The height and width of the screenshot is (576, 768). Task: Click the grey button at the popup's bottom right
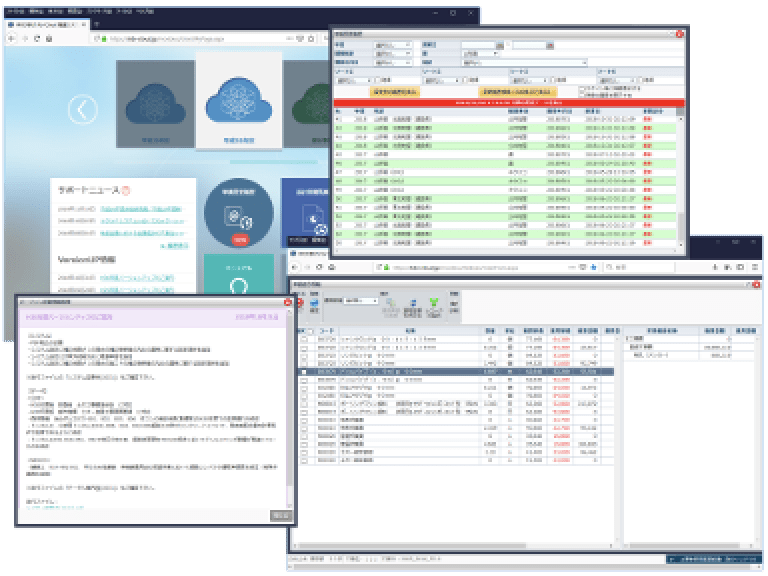pyautogui.click(x=281, y=515)
